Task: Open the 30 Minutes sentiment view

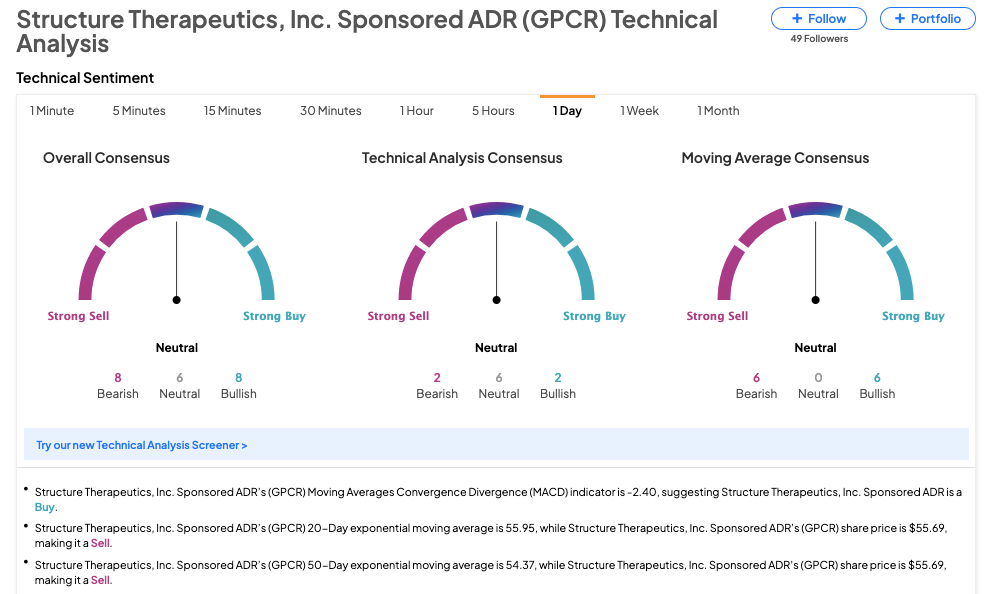Action: [330, 111]
